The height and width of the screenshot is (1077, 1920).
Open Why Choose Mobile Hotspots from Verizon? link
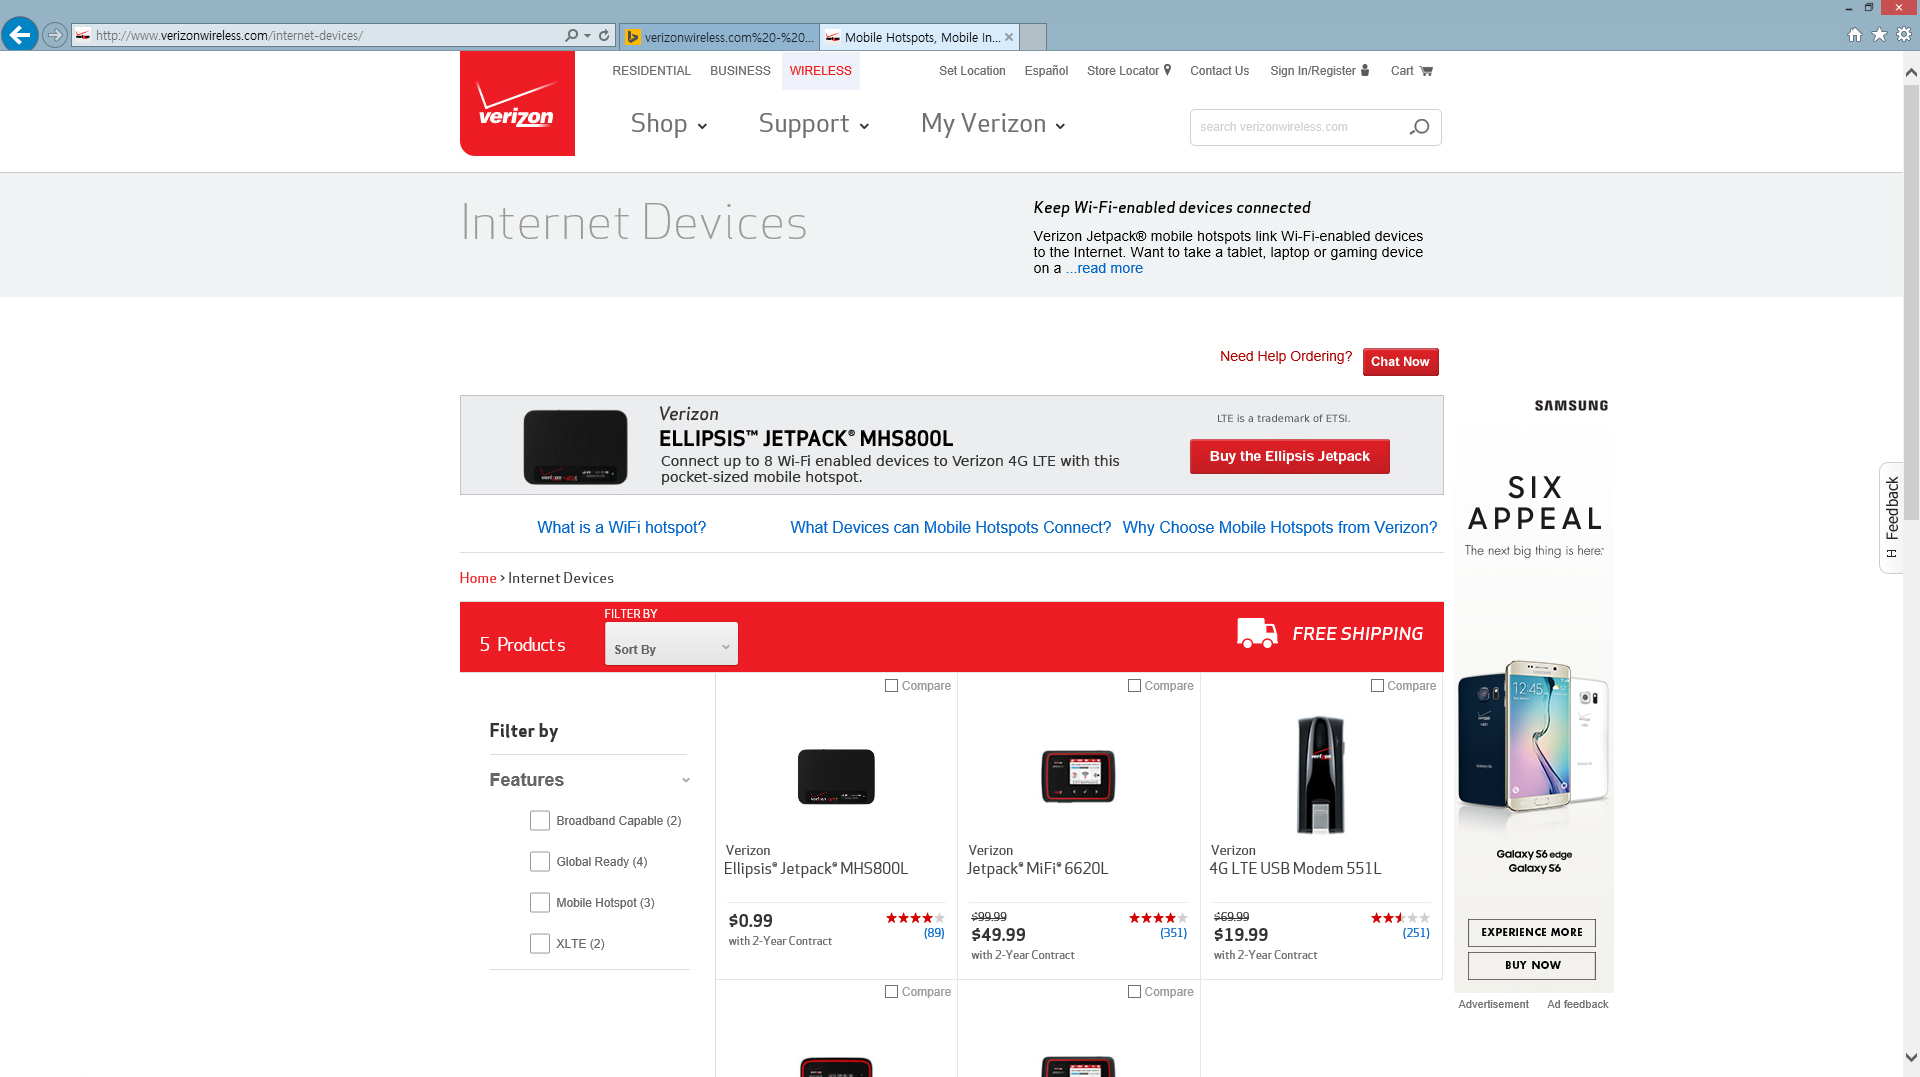1280,528
